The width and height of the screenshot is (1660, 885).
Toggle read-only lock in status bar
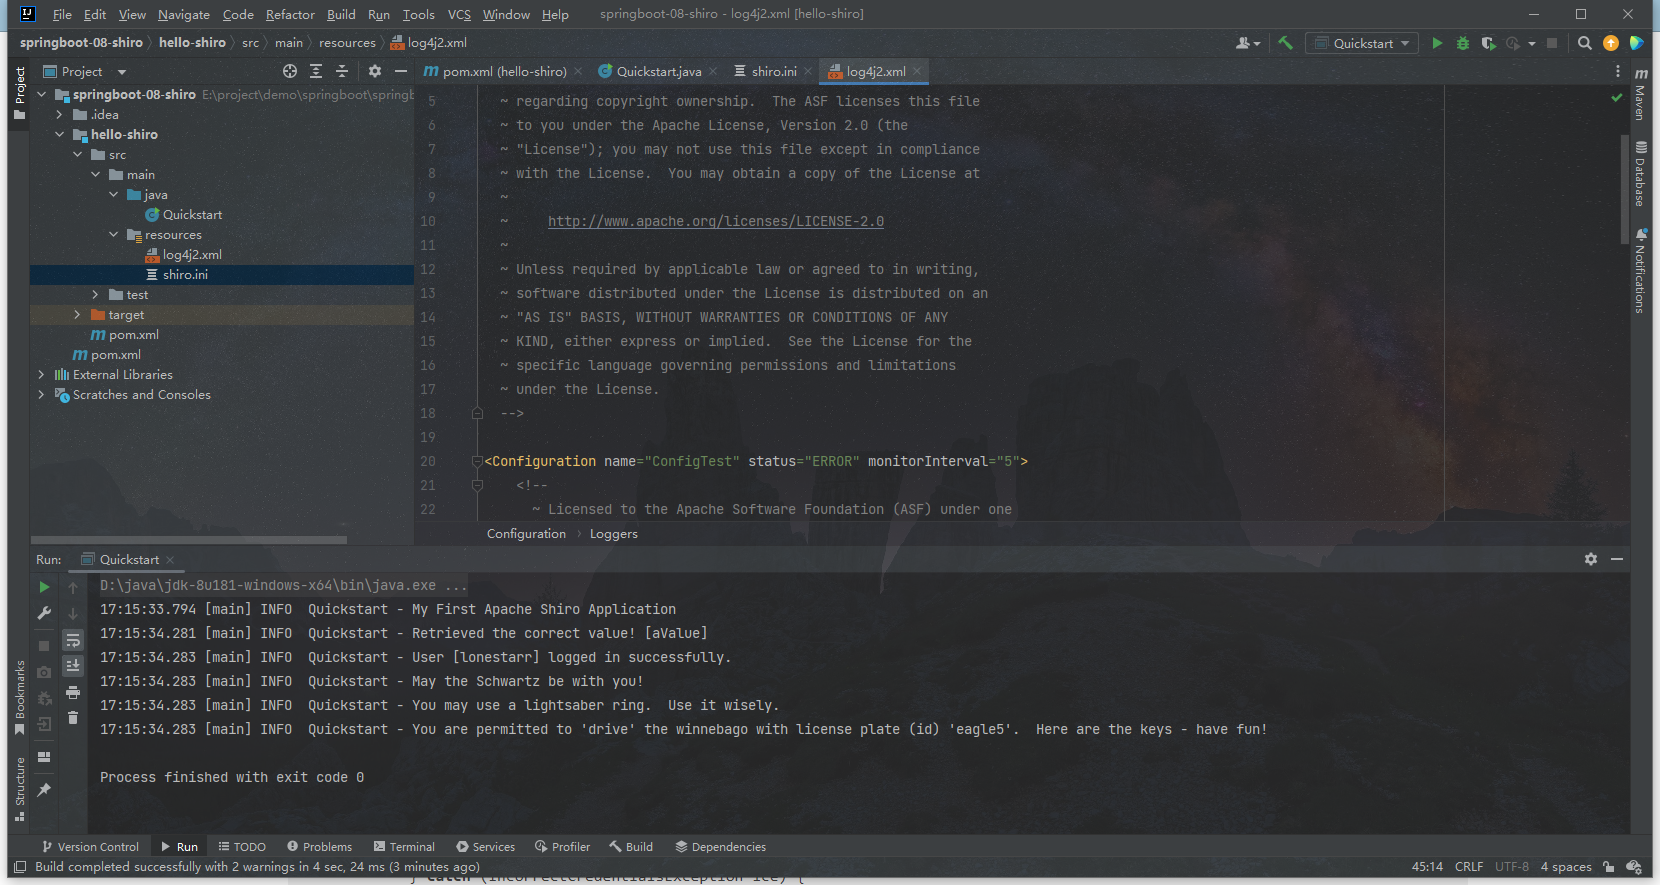(1608, 867)
